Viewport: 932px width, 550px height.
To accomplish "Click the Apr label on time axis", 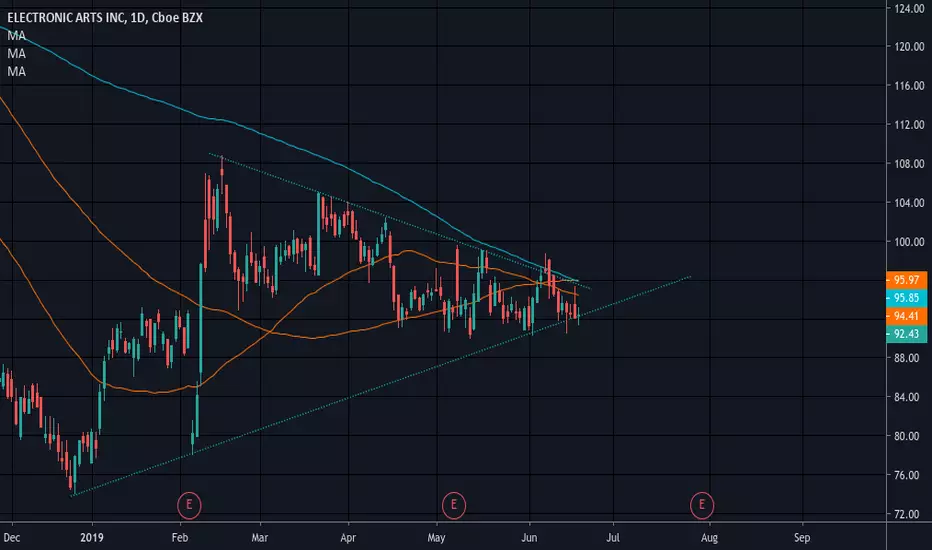I will click(348, 538).
